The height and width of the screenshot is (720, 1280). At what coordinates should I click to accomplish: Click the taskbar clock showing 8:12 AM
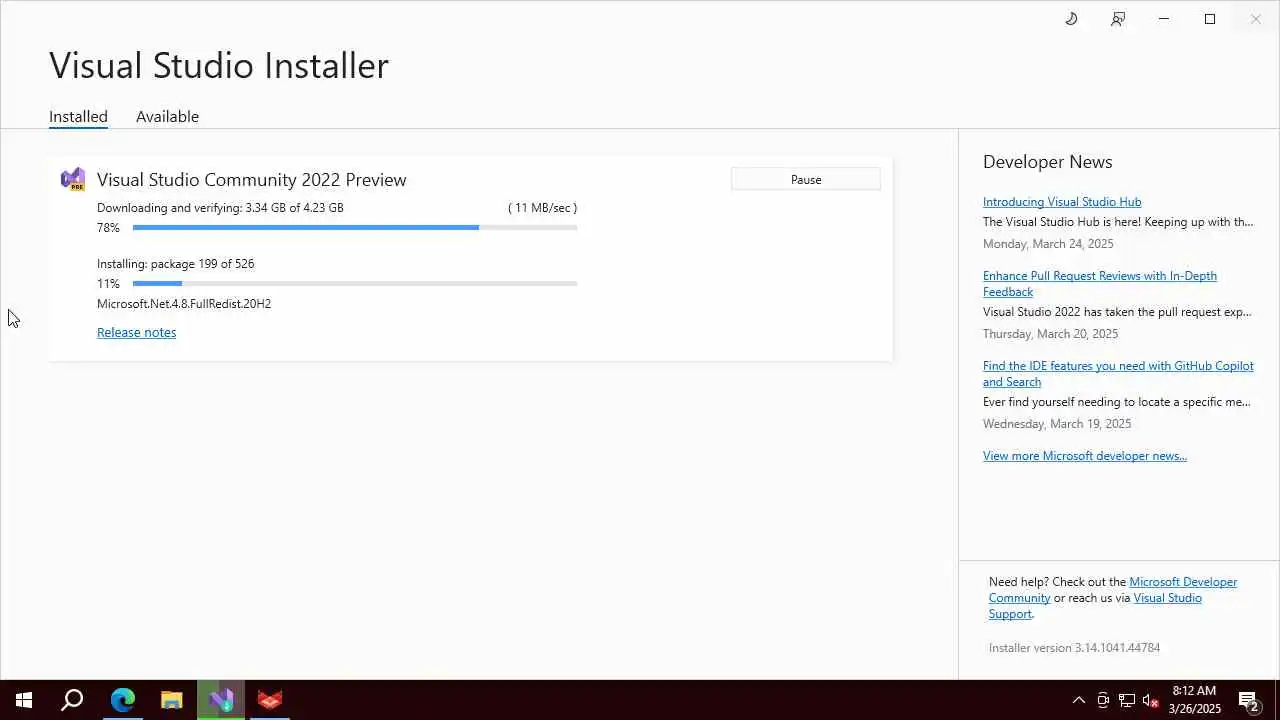(1195, 700)
